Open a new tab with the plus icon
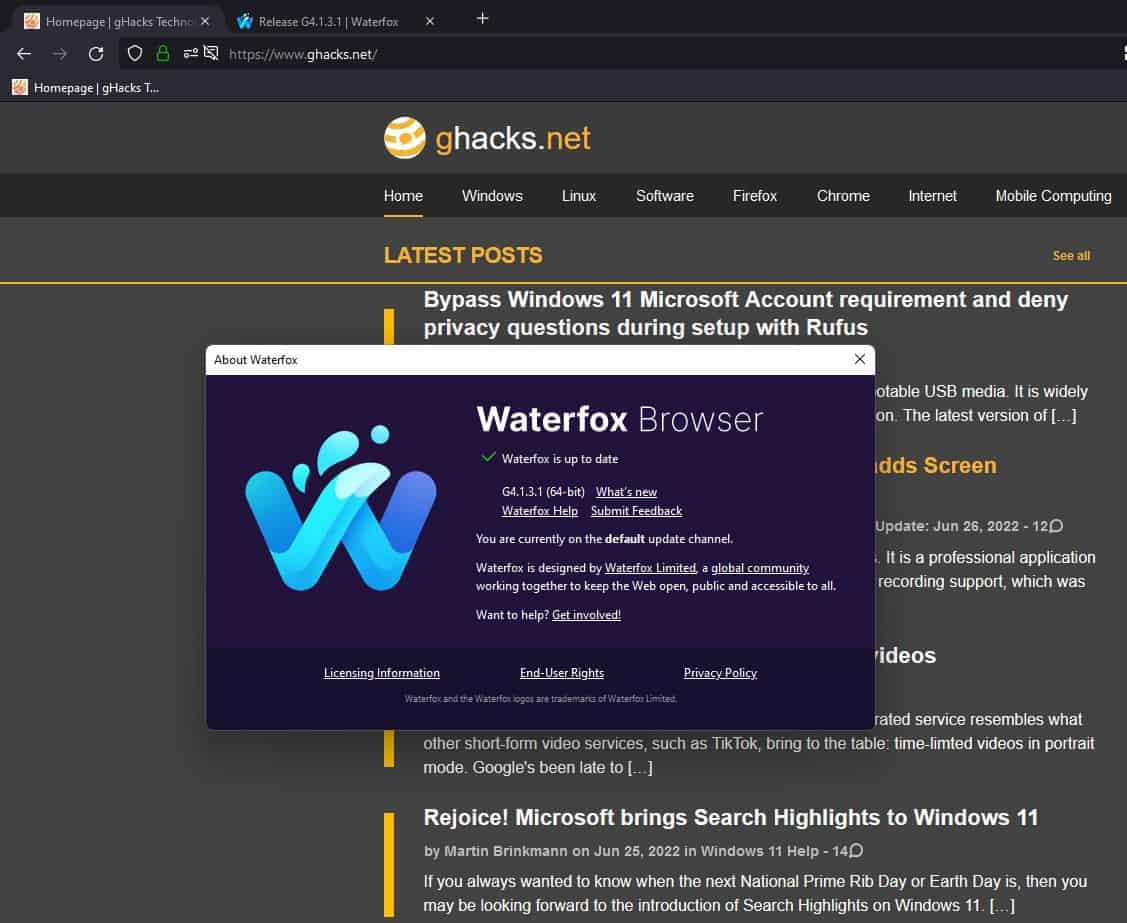The width and height of the screenshot is (1127, 923). point(482,19)
